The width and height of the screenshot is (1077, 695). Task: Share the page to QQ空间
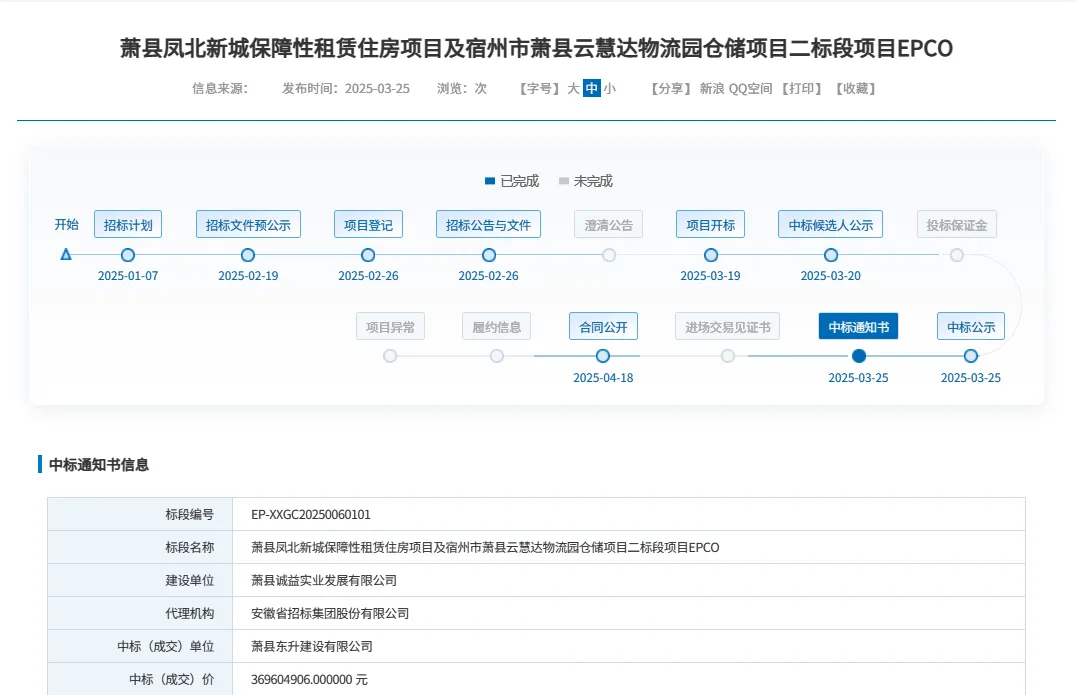tap(750, 88)
